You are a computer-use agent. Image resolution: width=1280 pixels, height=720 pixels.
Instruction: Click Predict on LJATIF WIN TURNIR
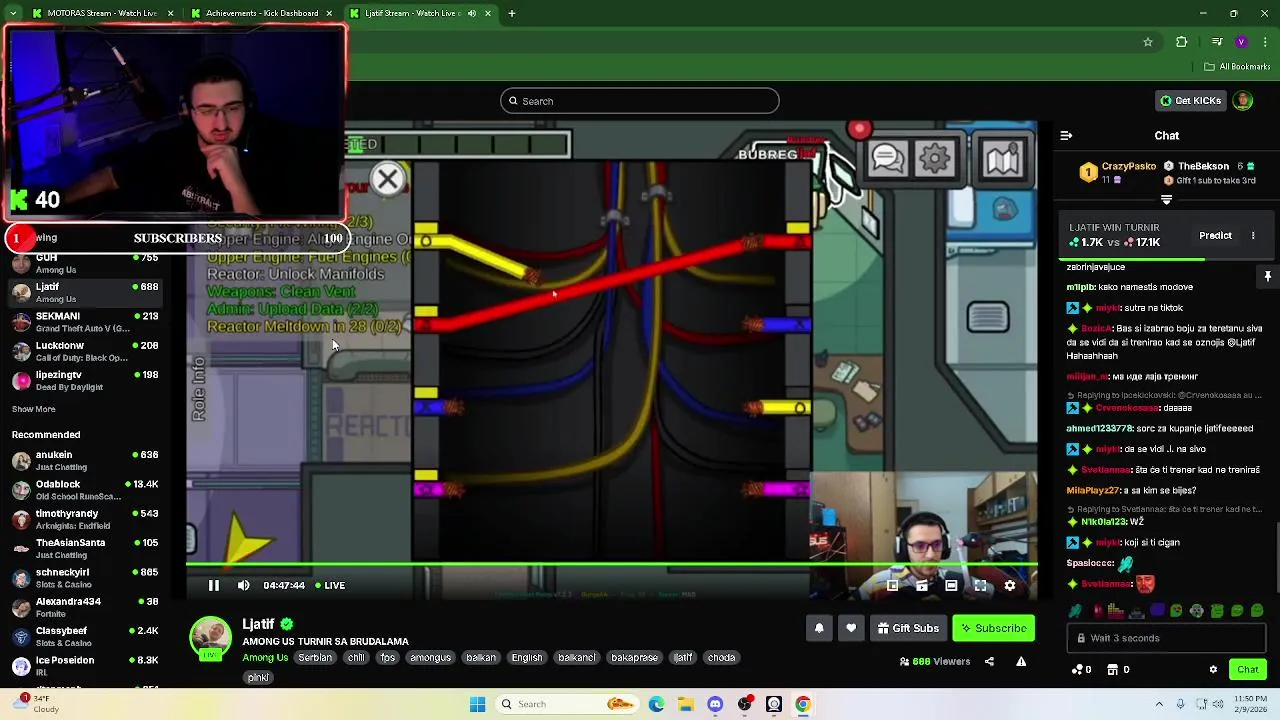1215,236
